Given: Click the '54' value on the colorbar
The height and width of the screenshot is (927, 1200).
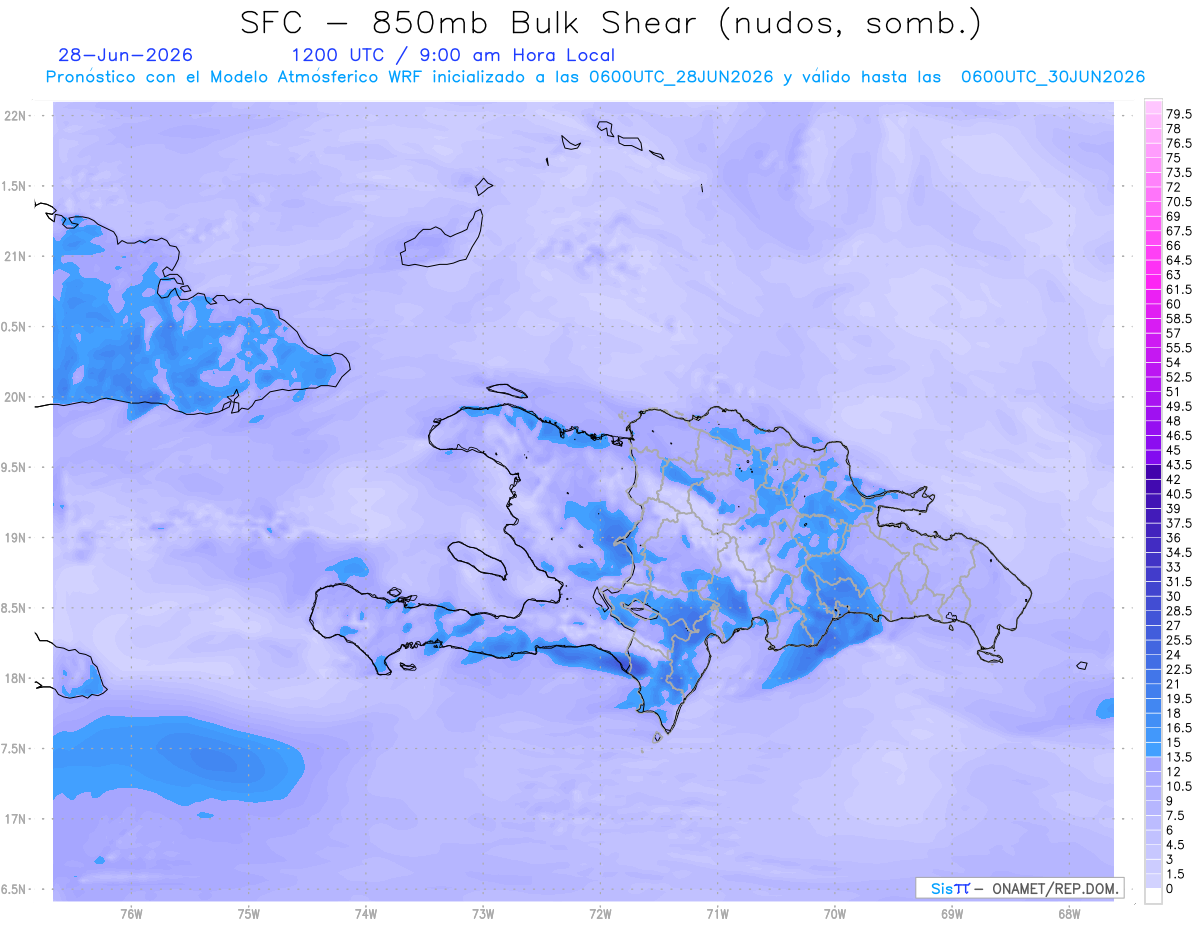Looking at the screenshot, I should click(x=1173, y=362).
